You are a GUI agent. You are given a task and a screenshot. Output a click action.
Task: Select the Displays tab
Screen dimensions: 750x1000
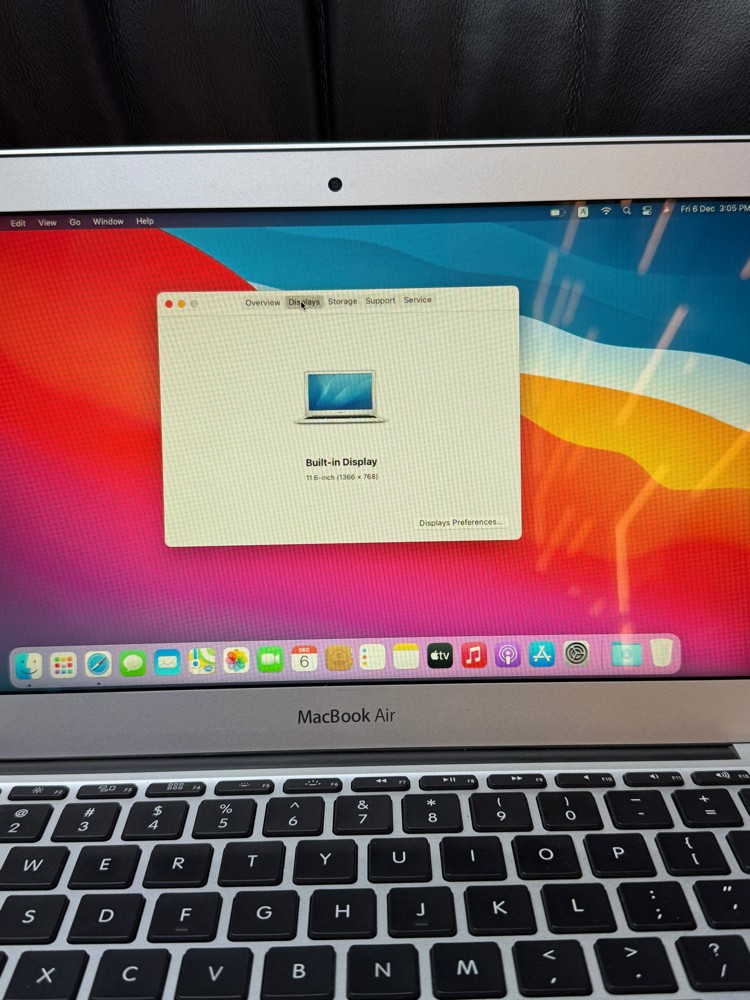coord(304,302)
